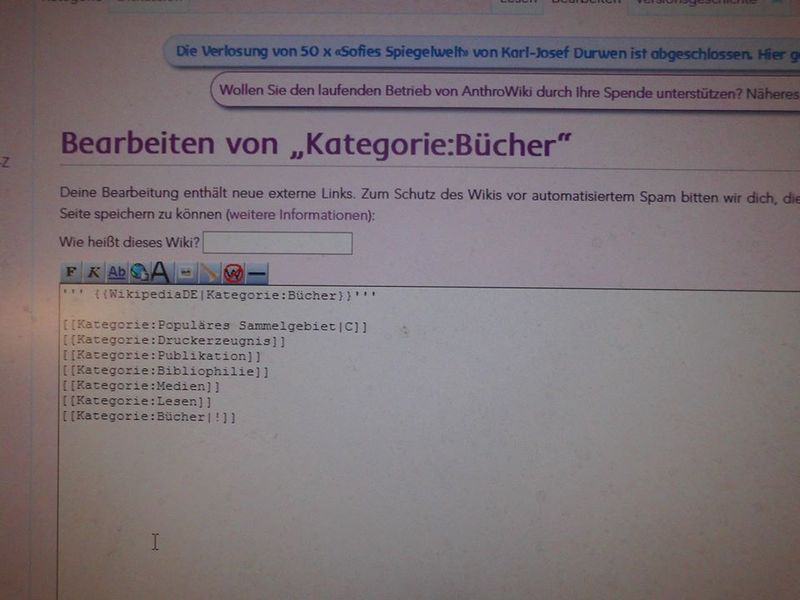Switch to the Versionsgeschichte tab
Screen dimensions: 800x600
[697, 3]
